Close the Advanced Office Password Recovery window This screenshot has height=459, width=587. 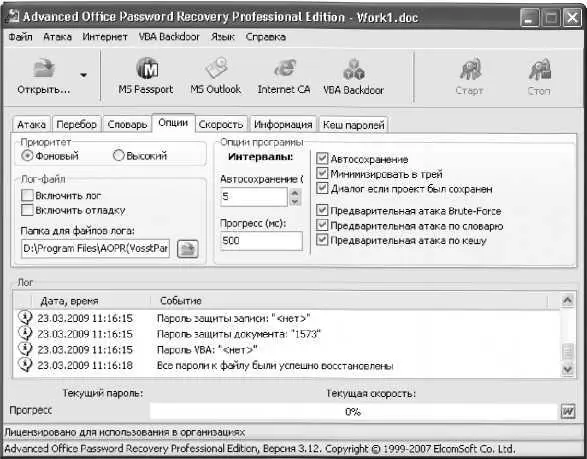coord(572,17)
